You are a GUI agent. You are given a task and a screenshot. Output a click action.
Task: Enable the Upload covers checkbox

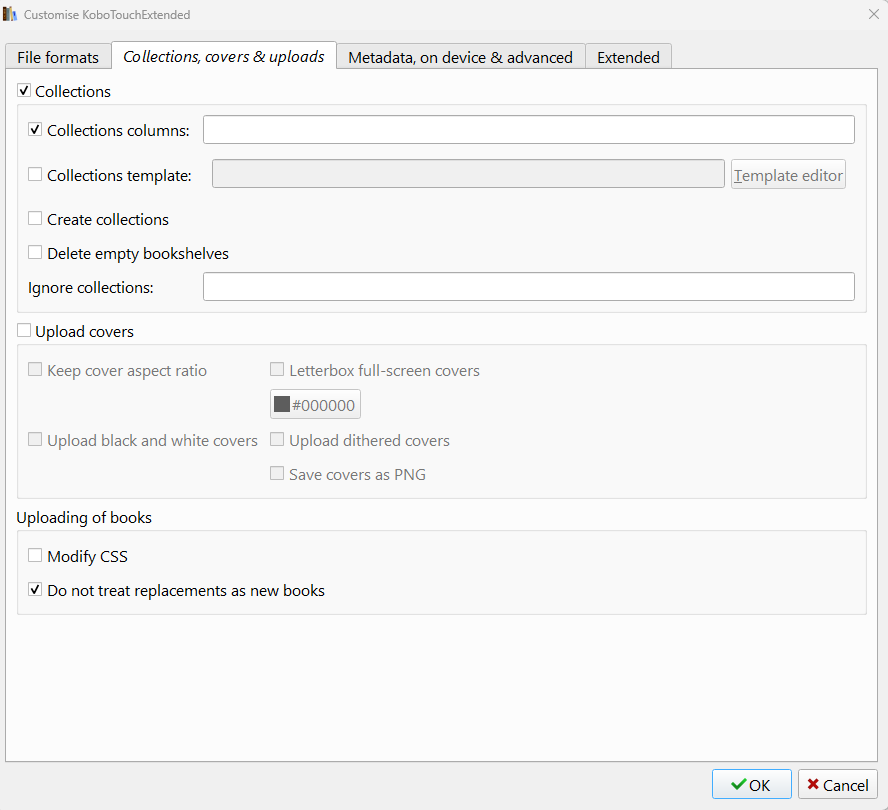[x=24, y=331]
